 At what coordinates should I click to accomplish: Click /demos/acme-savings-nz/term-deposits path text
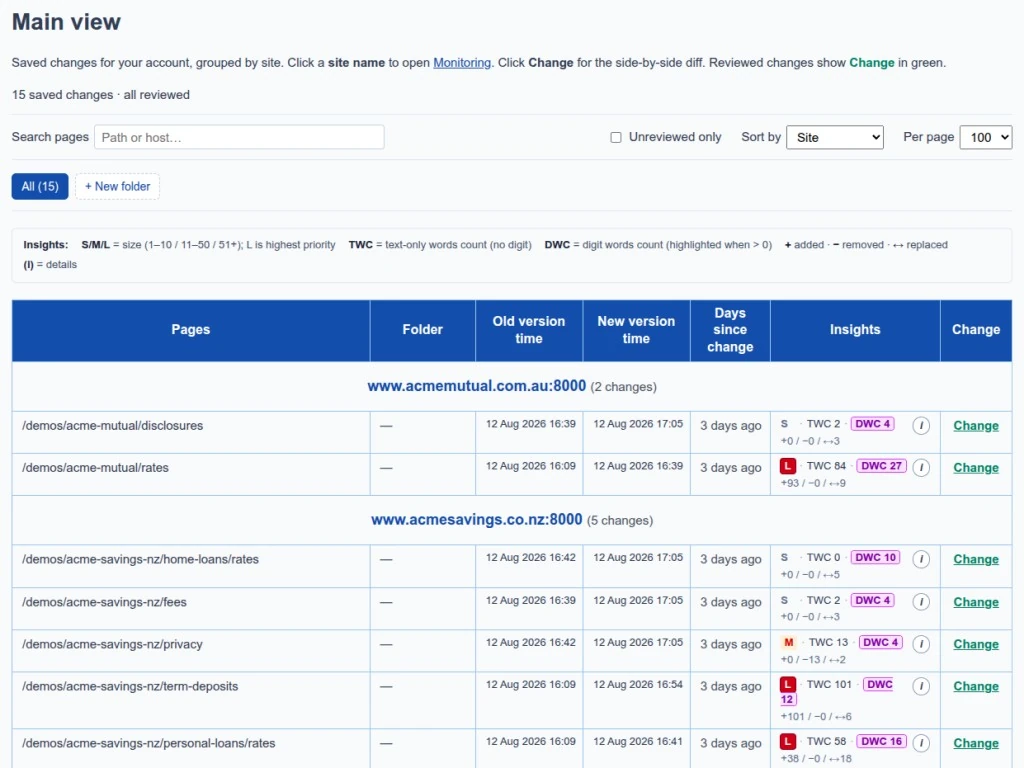[x=130, y=686]
